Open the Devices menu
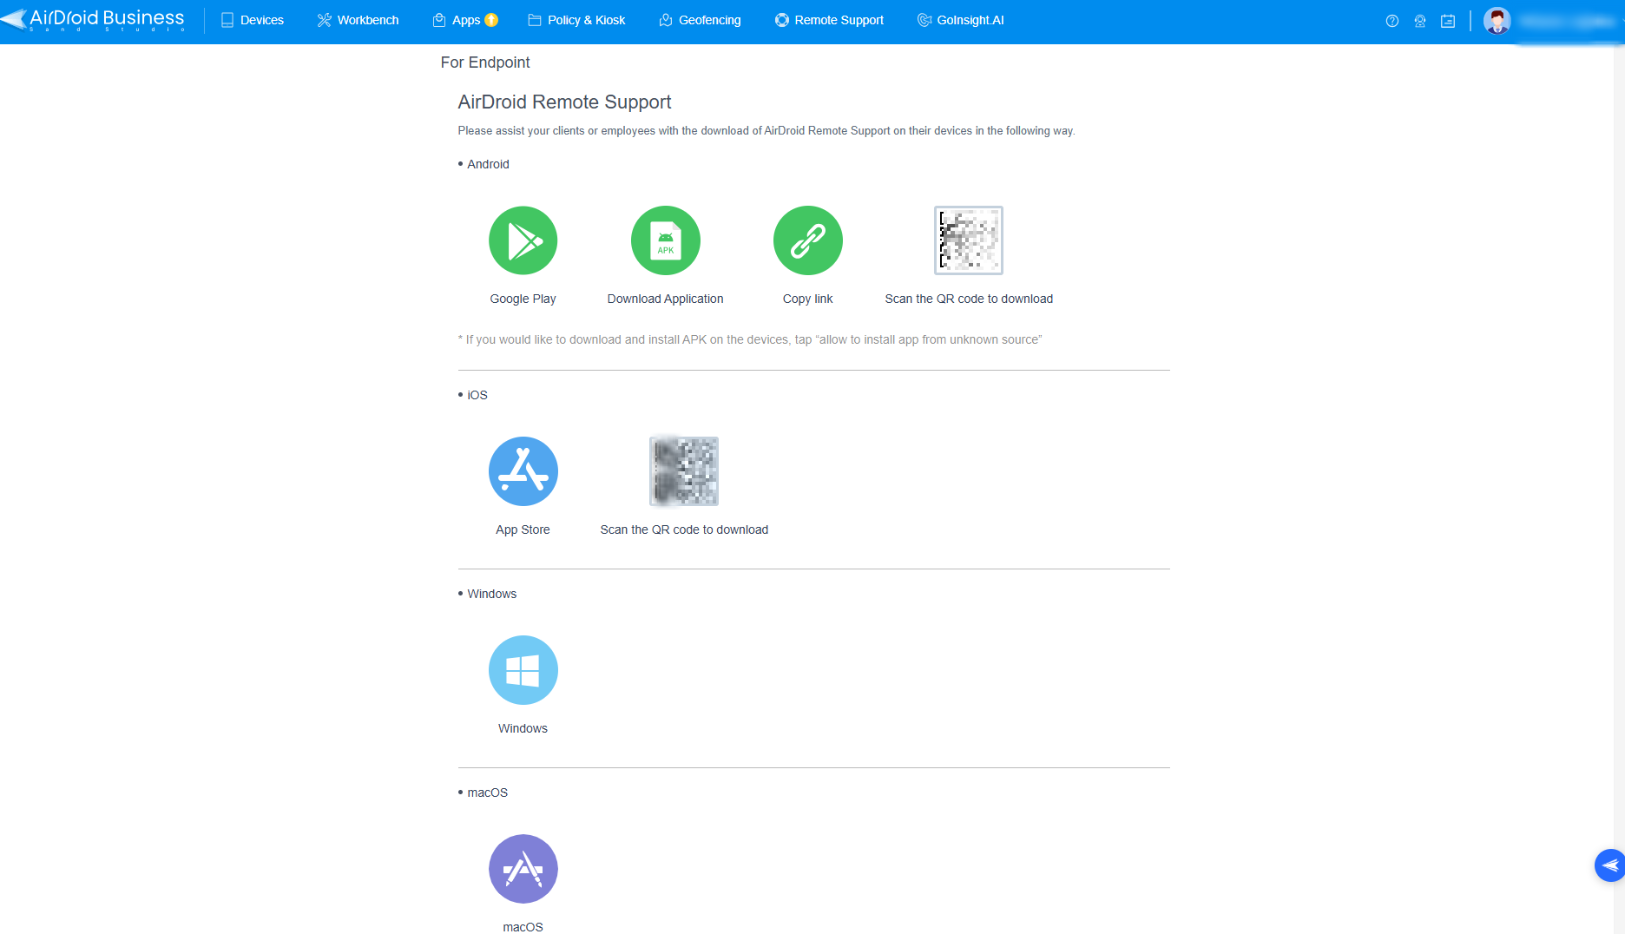Image resolution: width=1625 pixels, height=934 pixels. [x=252, y=20]
